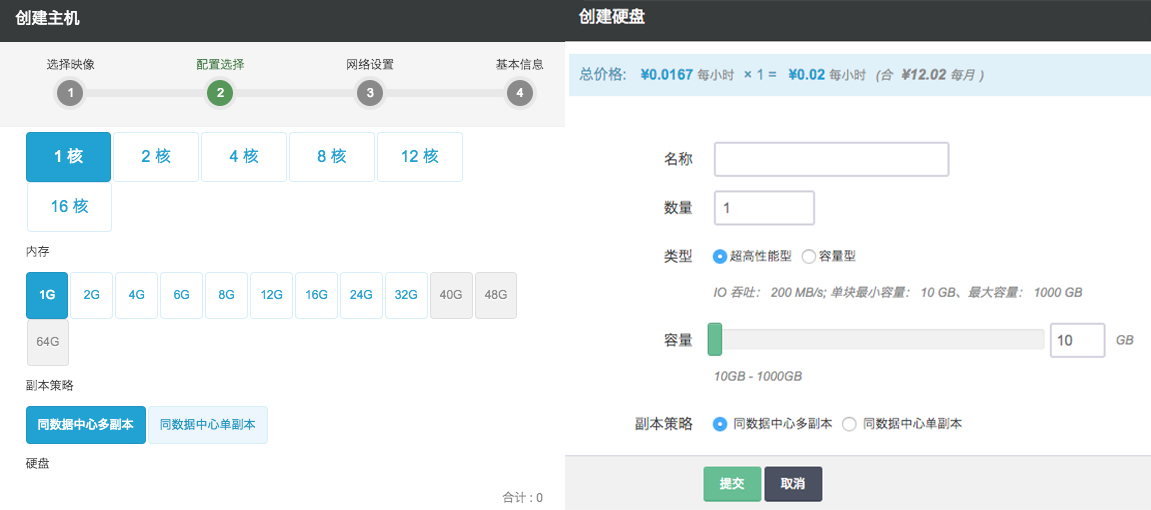Focus the capacity GB value field
The width and height of the screenshot is (1151, 510).
pyautogui.click(x=1078, y=340)
